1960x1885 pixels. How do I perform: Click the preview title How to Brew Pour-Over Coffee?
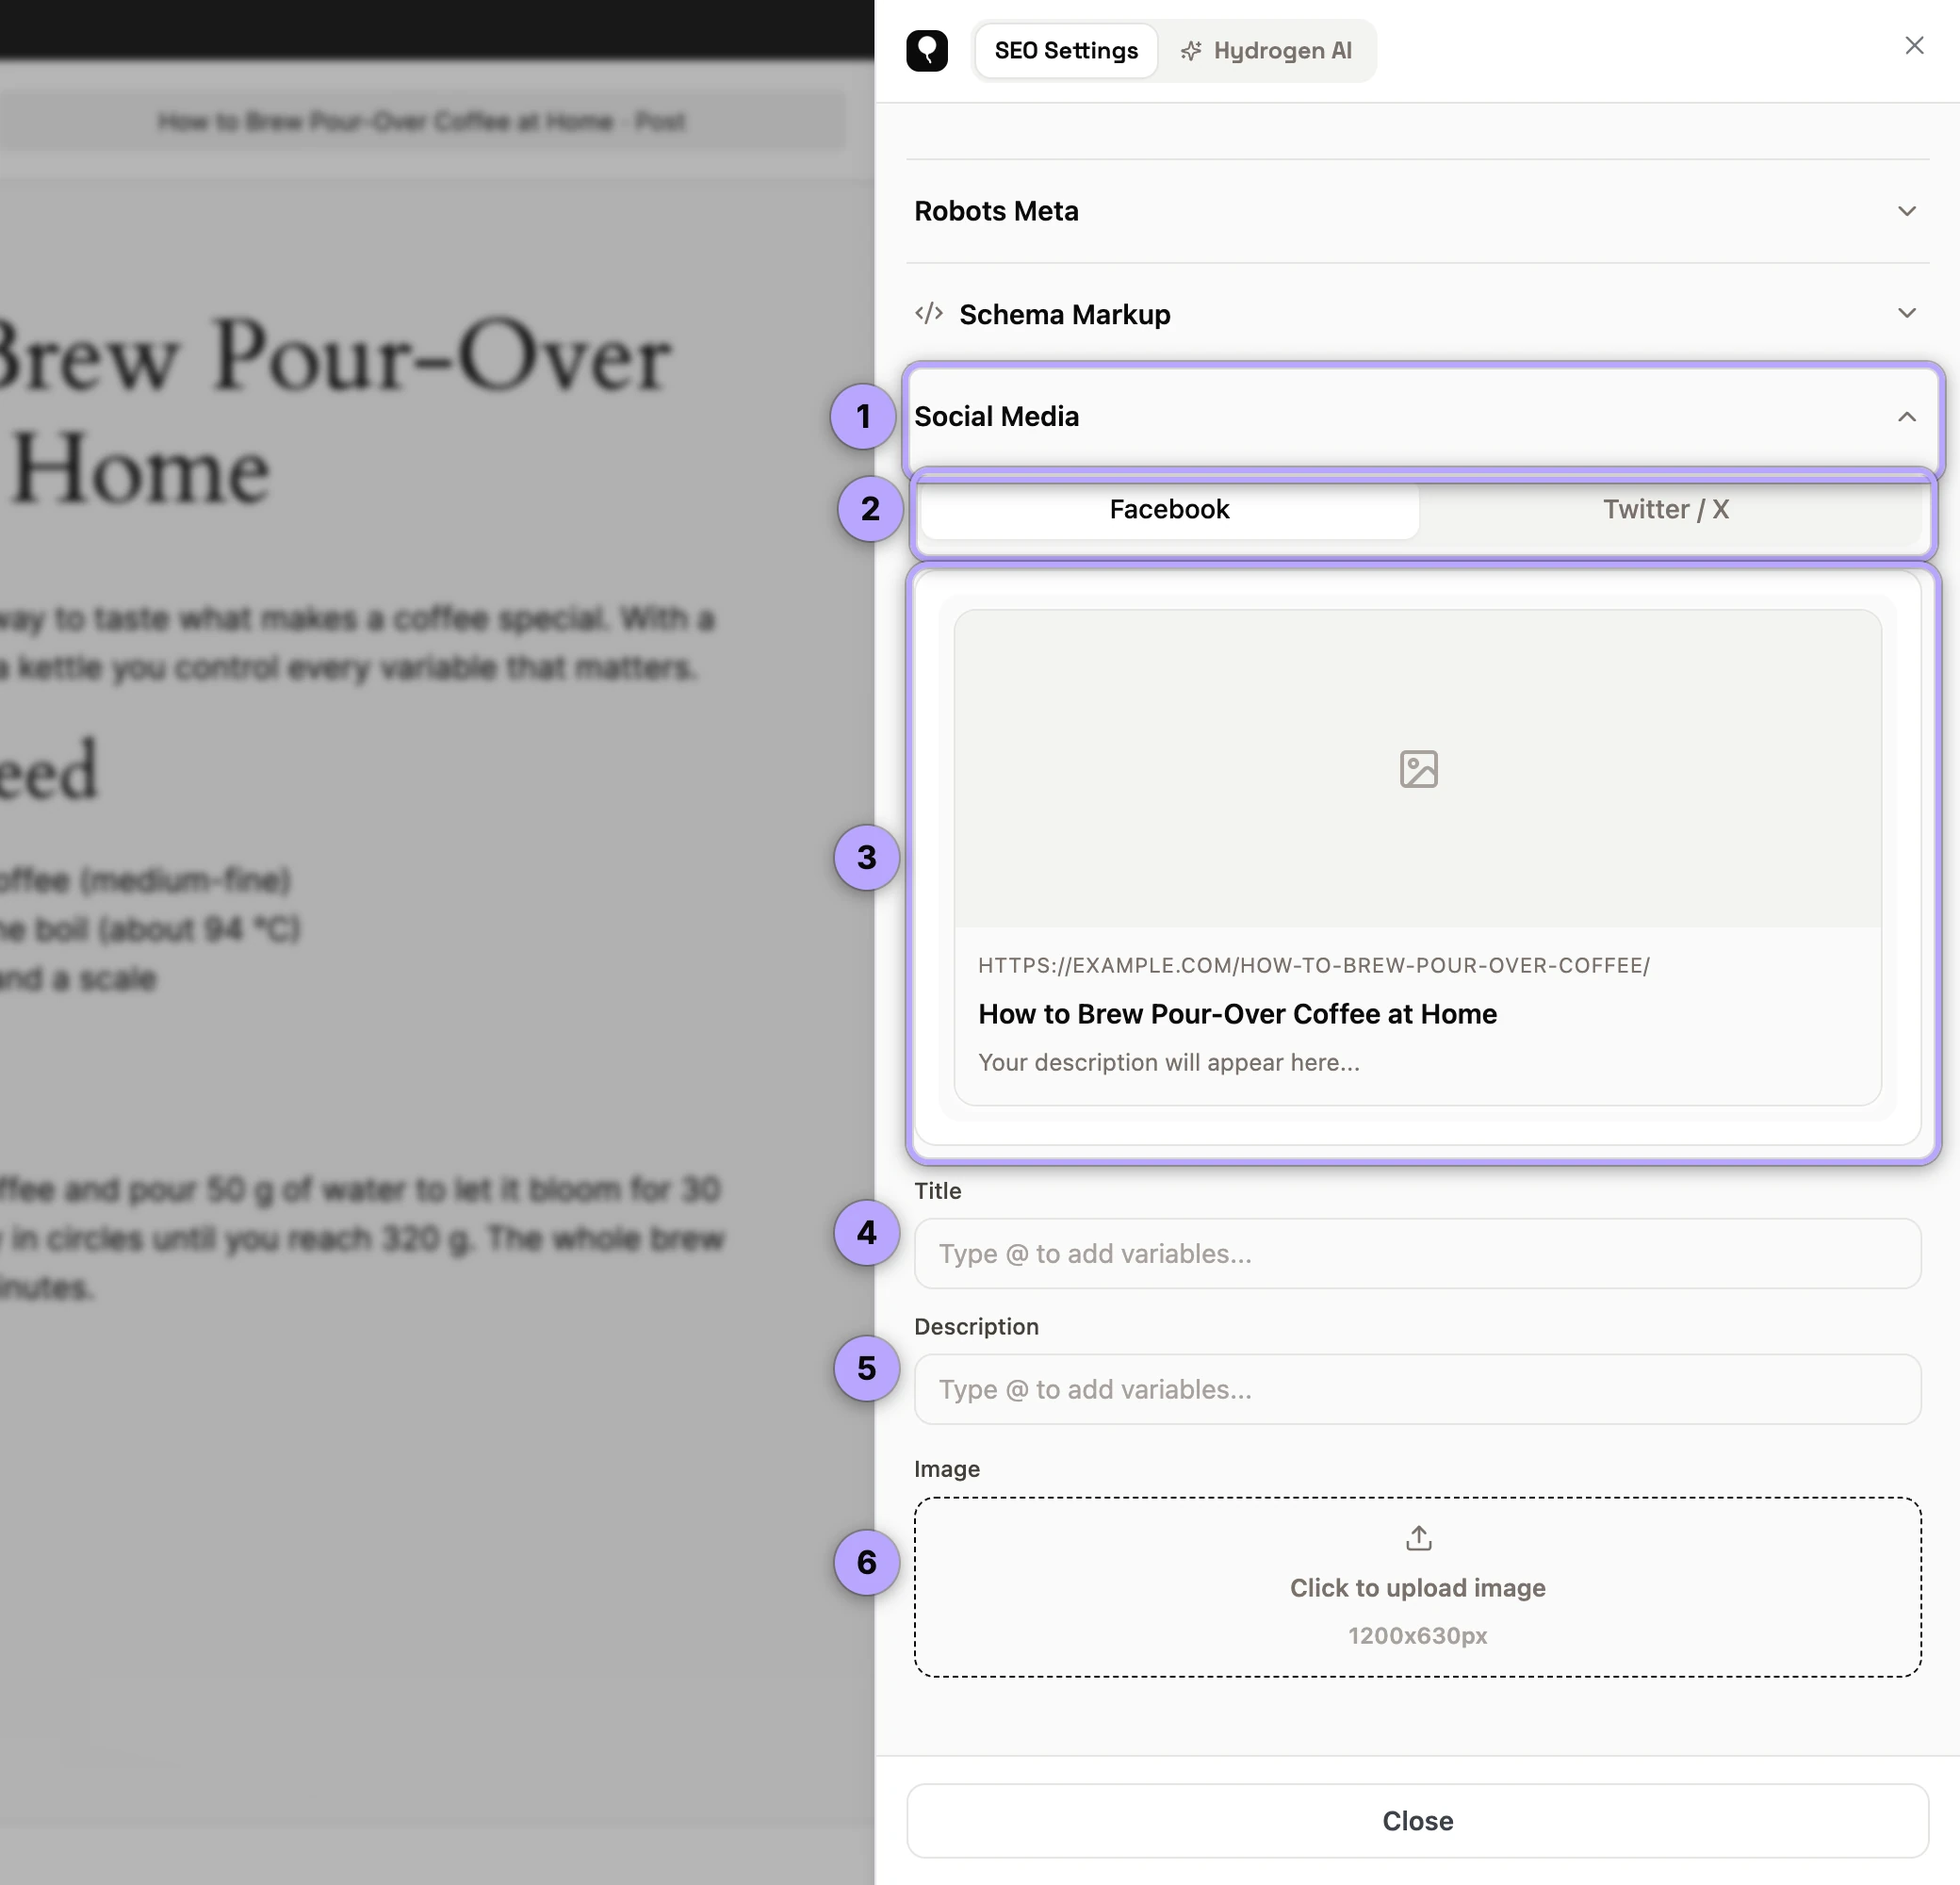[x=1237, y=1014]
